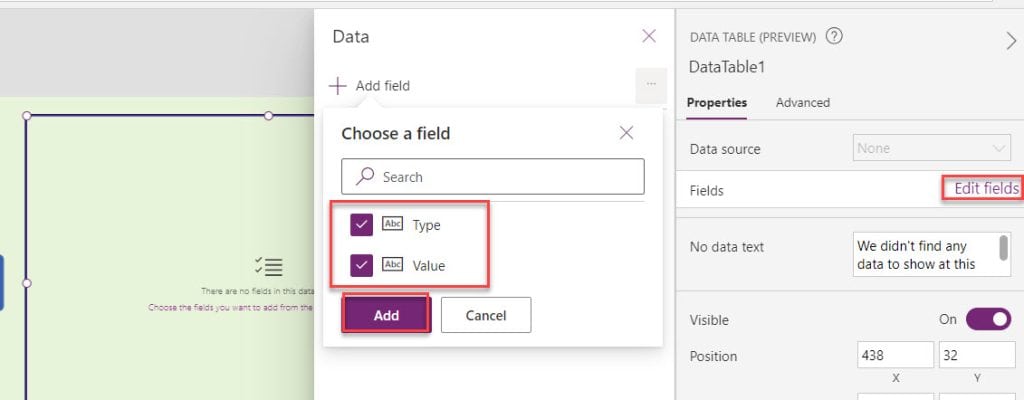1024x400 pixels.
Task: Click the No data text scrollbar
Action: tap(1004, 248)
